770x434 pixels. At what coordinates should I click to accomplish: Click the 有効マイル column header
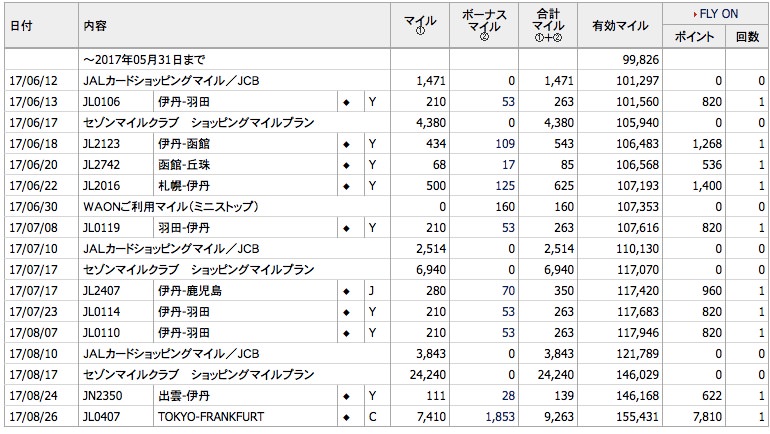(618, 25)
